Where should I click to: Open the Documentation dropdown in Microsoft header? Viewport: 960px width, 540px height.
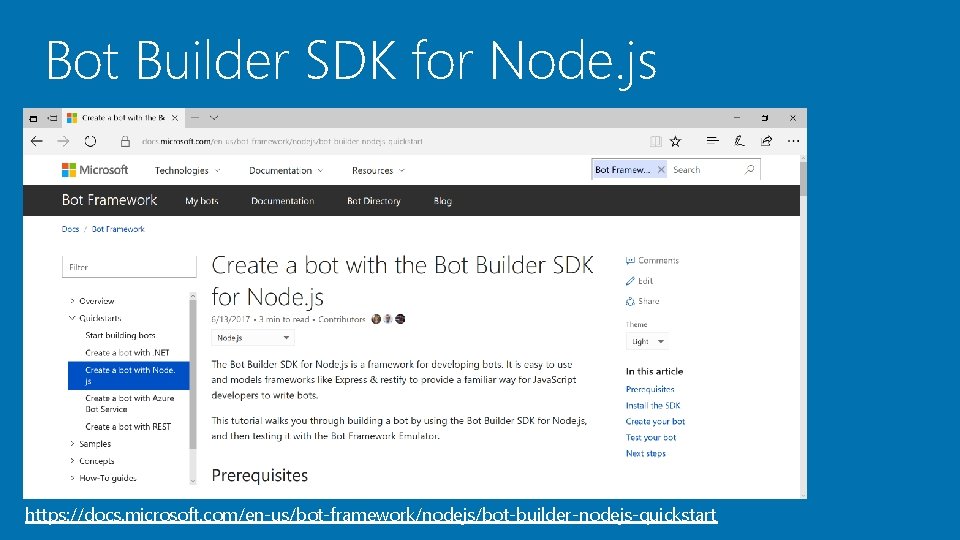286,170
